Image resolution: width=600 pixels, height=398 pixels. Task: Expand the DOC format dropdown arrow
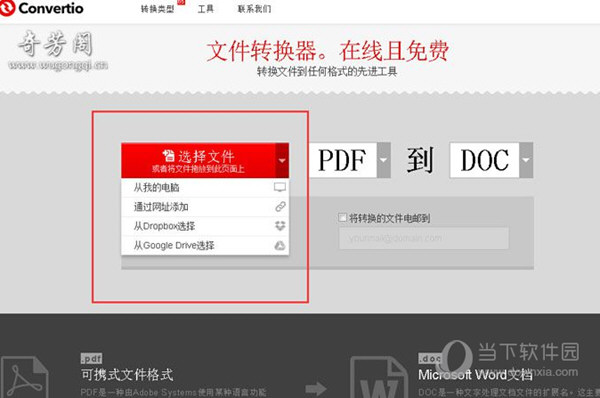[526, 160]
